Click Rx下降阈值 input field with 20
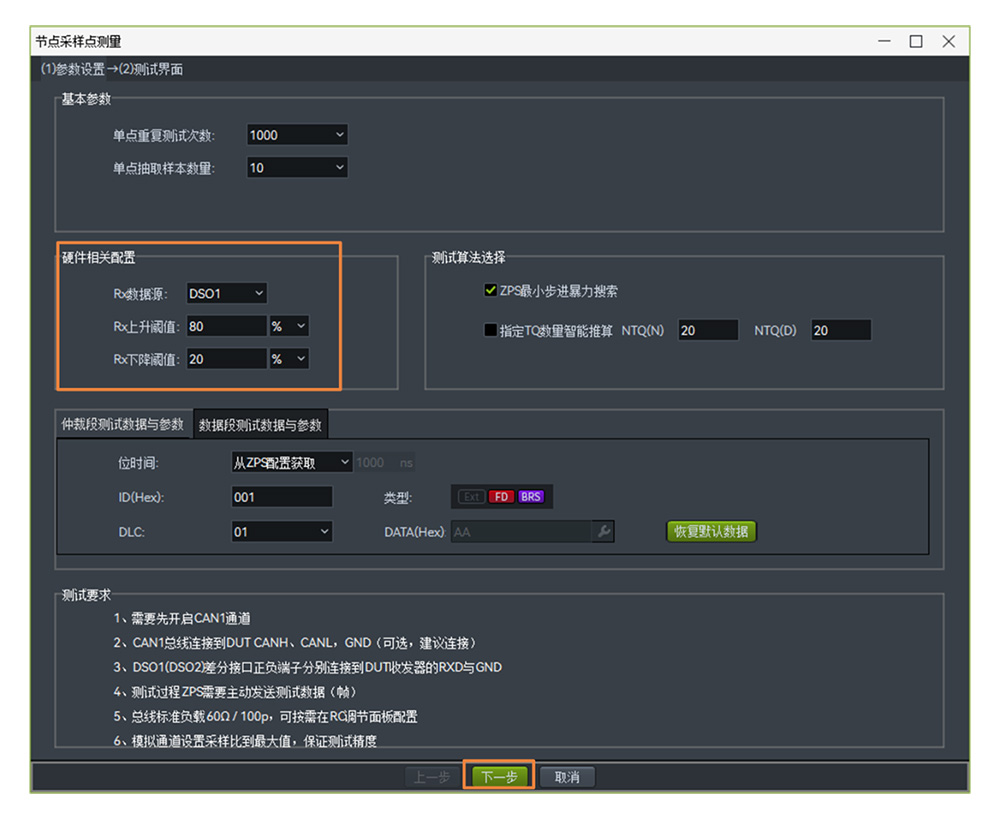 point(226,359)
